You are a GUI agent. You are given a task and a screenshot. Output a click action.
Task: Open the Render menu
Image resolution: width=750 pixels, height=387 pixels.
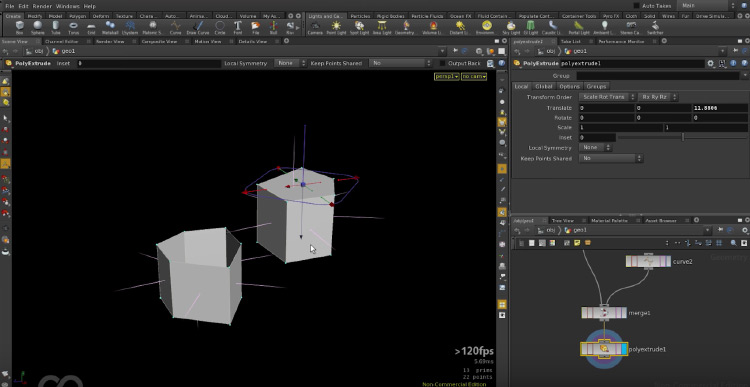[x=42, y=6]
